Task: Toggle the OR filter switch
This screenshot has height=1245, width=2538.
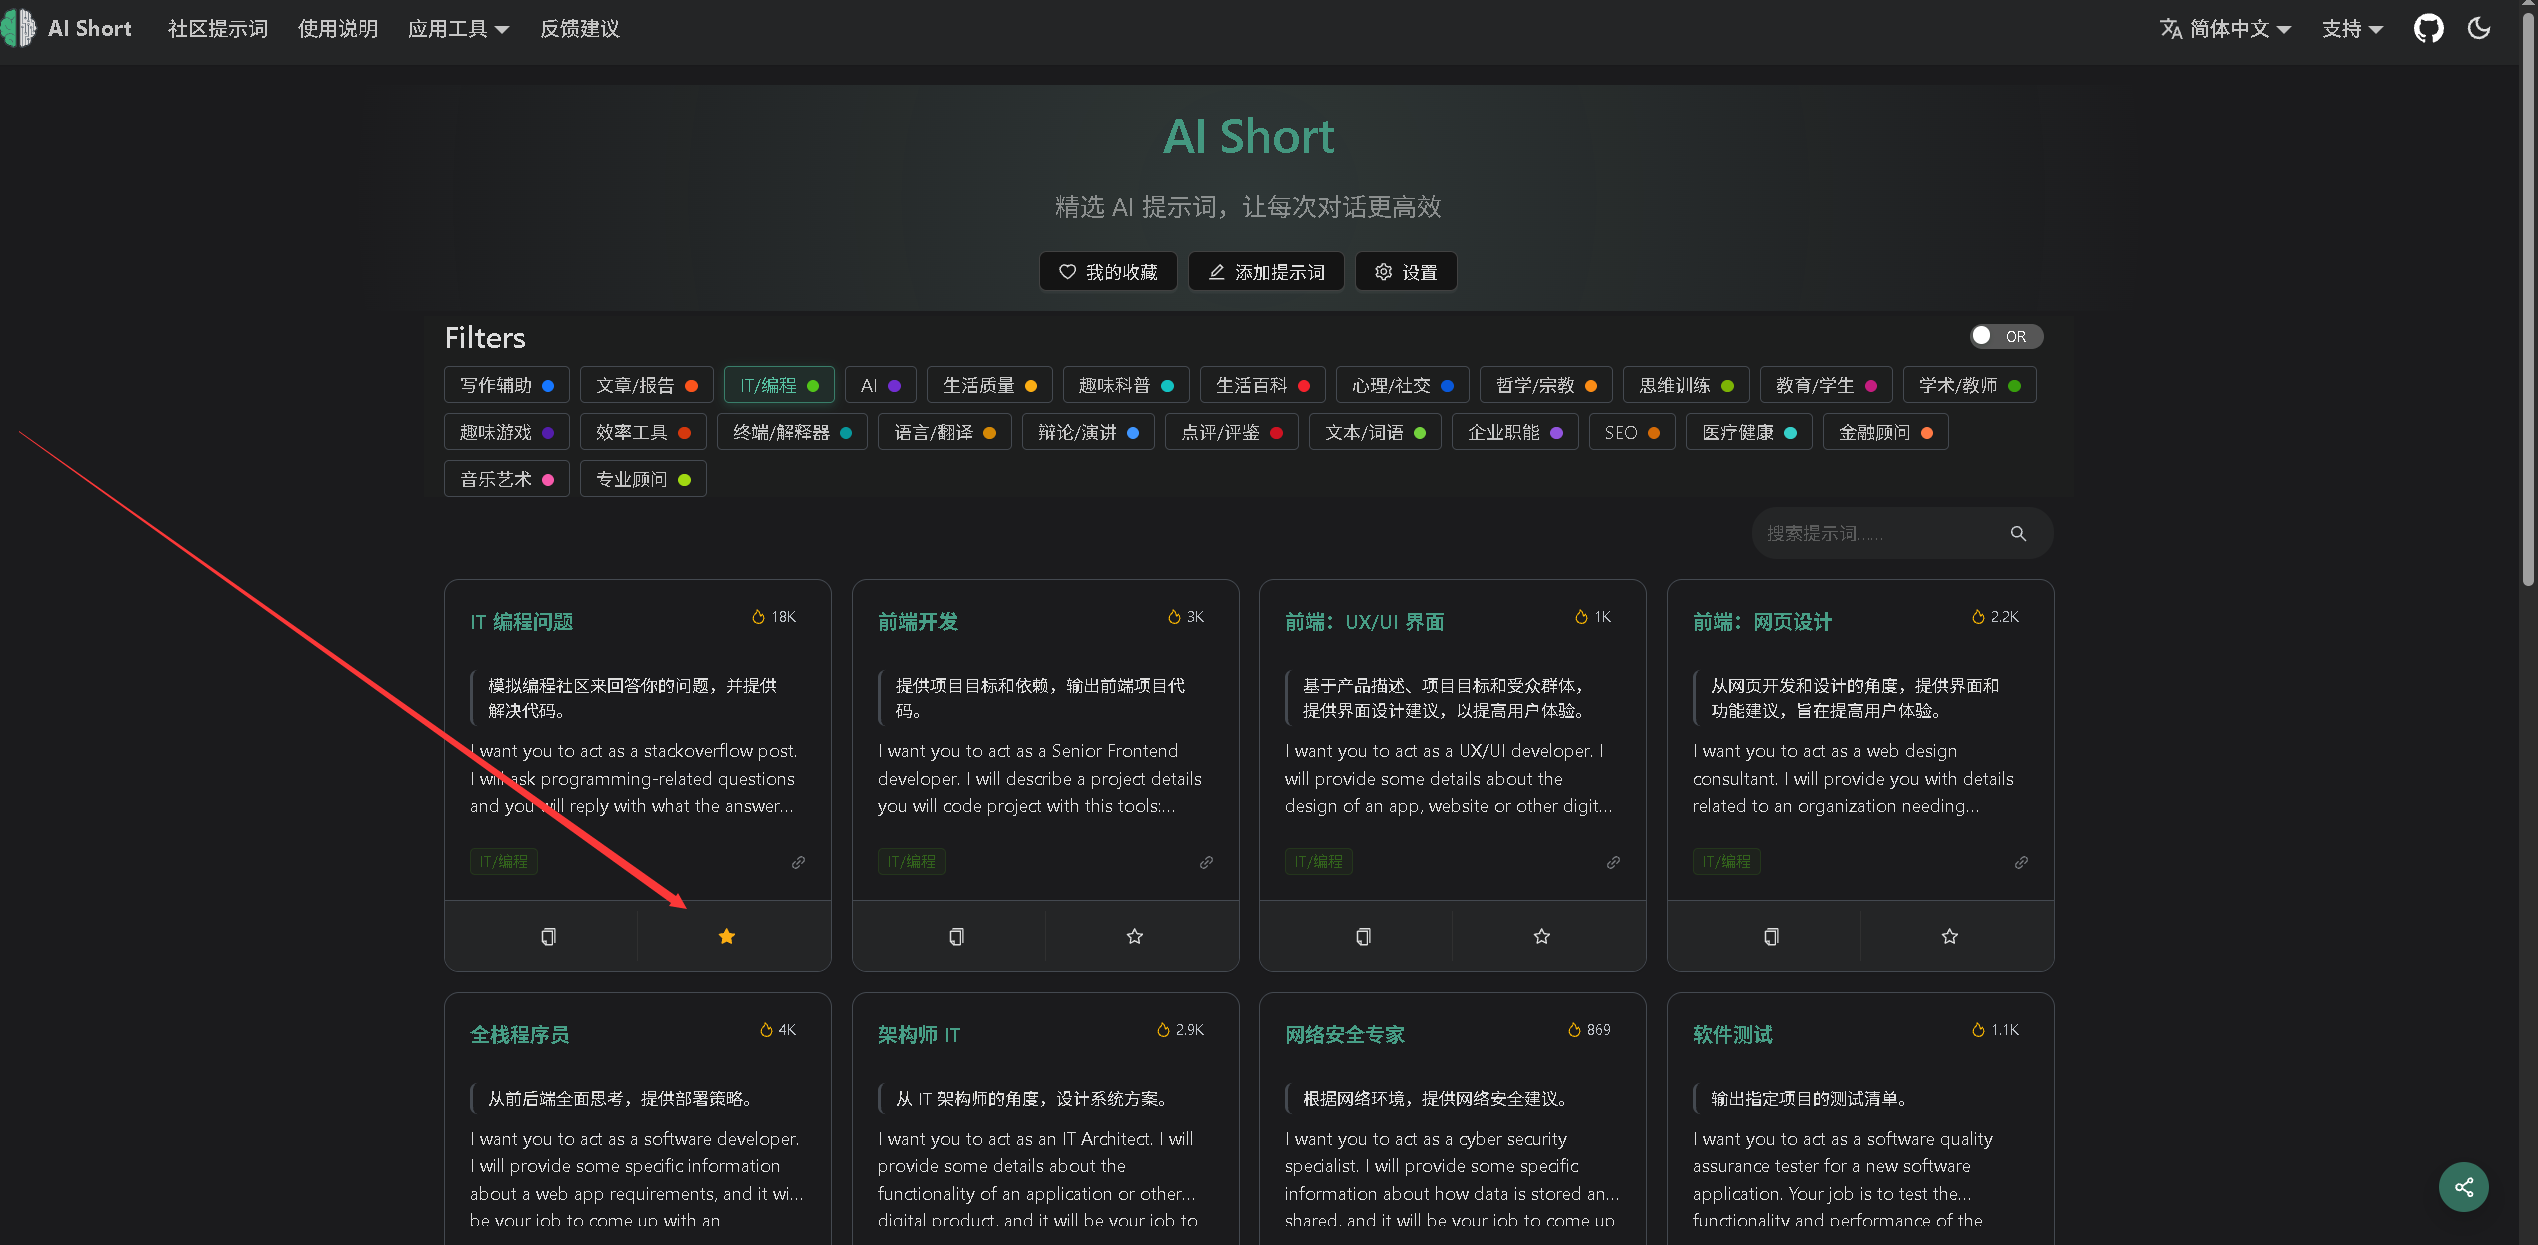Action: point(2006,336)
